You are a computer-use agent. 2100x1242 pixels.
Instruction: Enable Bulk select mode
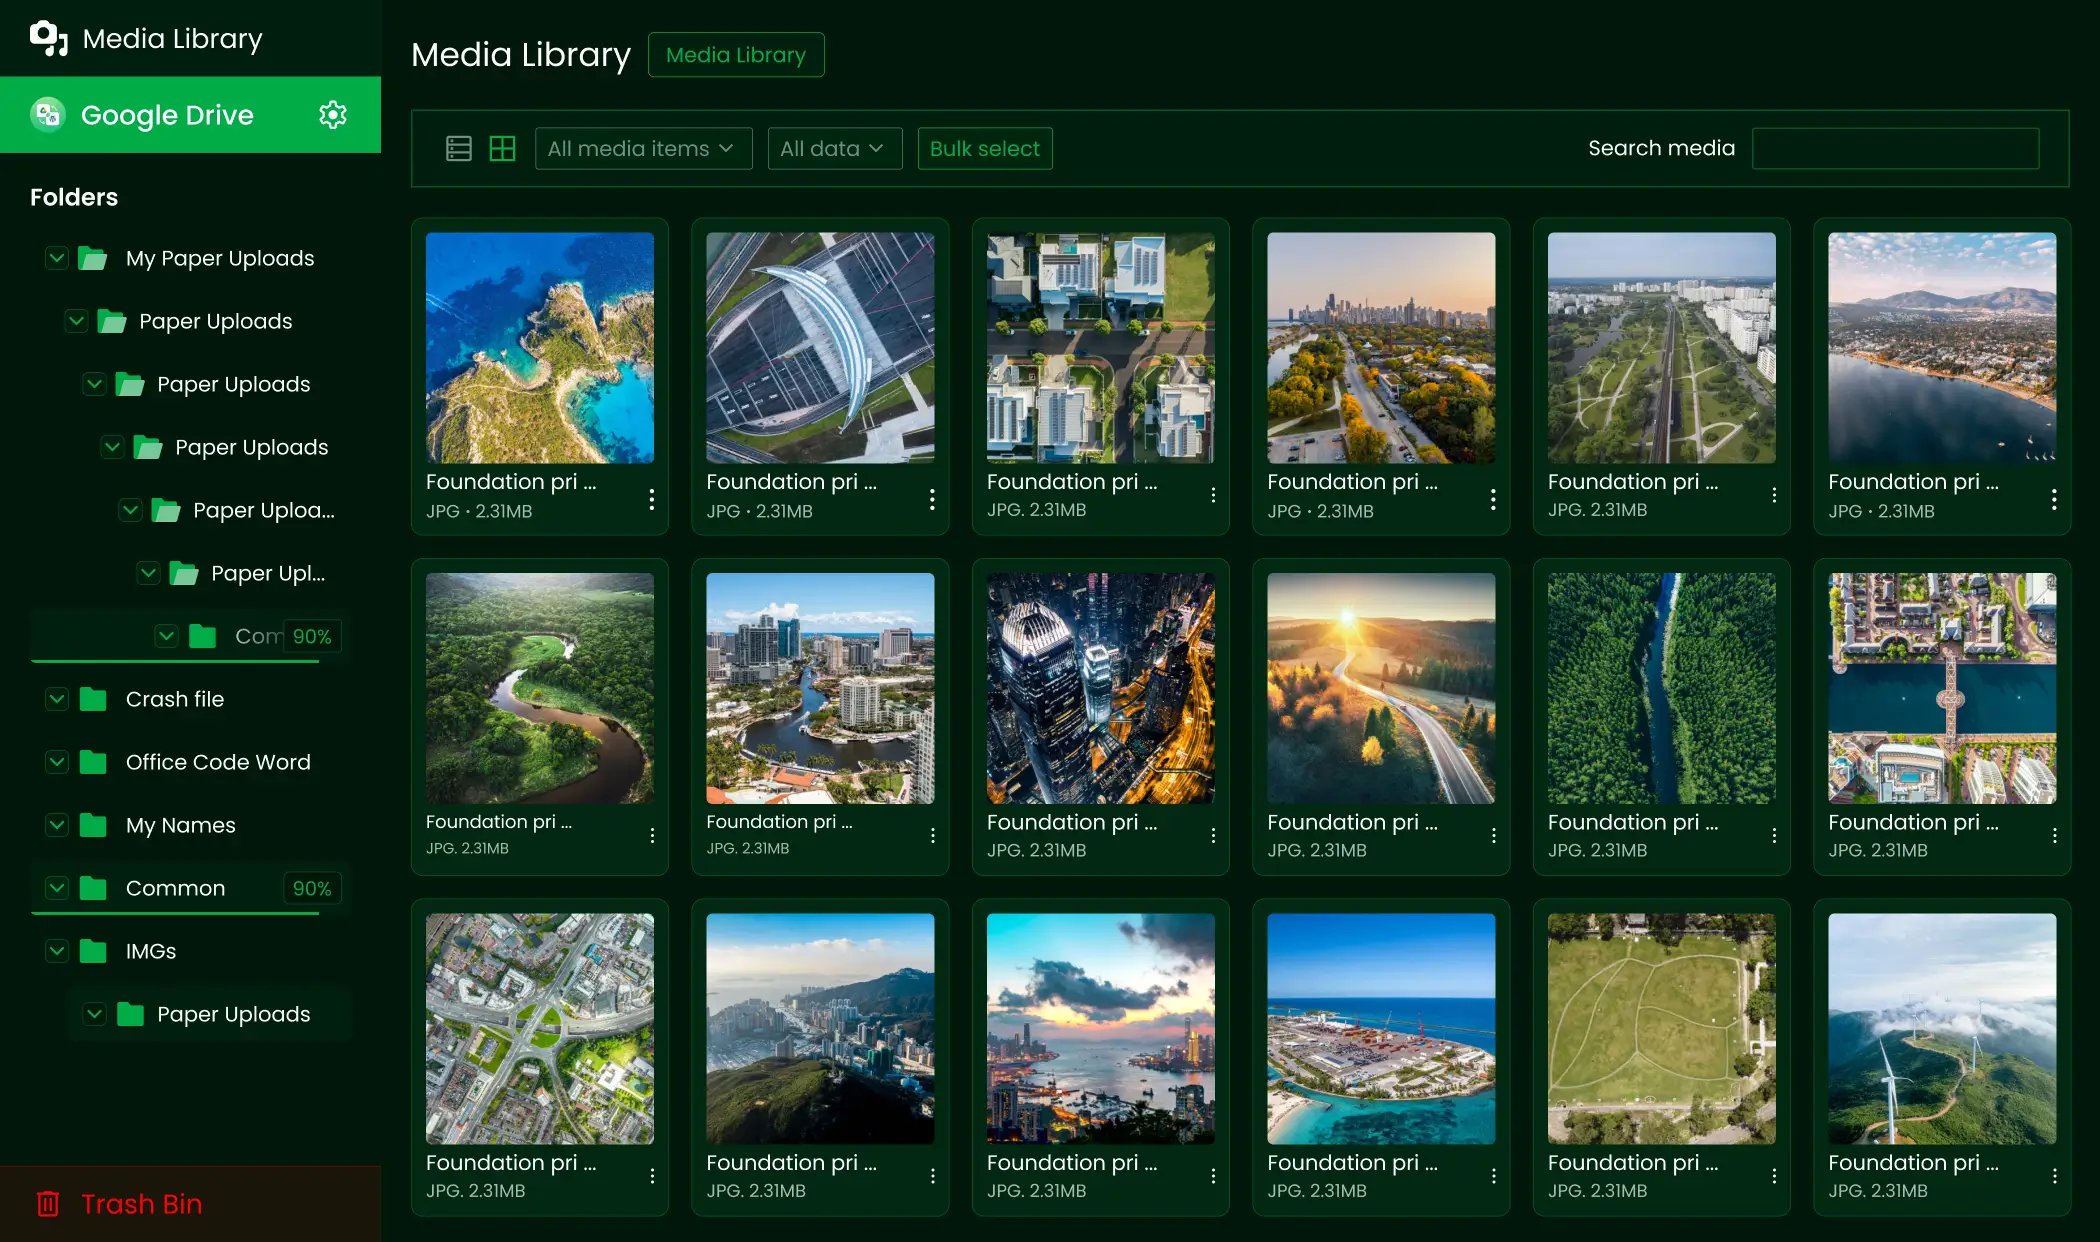tap(984, 148)
